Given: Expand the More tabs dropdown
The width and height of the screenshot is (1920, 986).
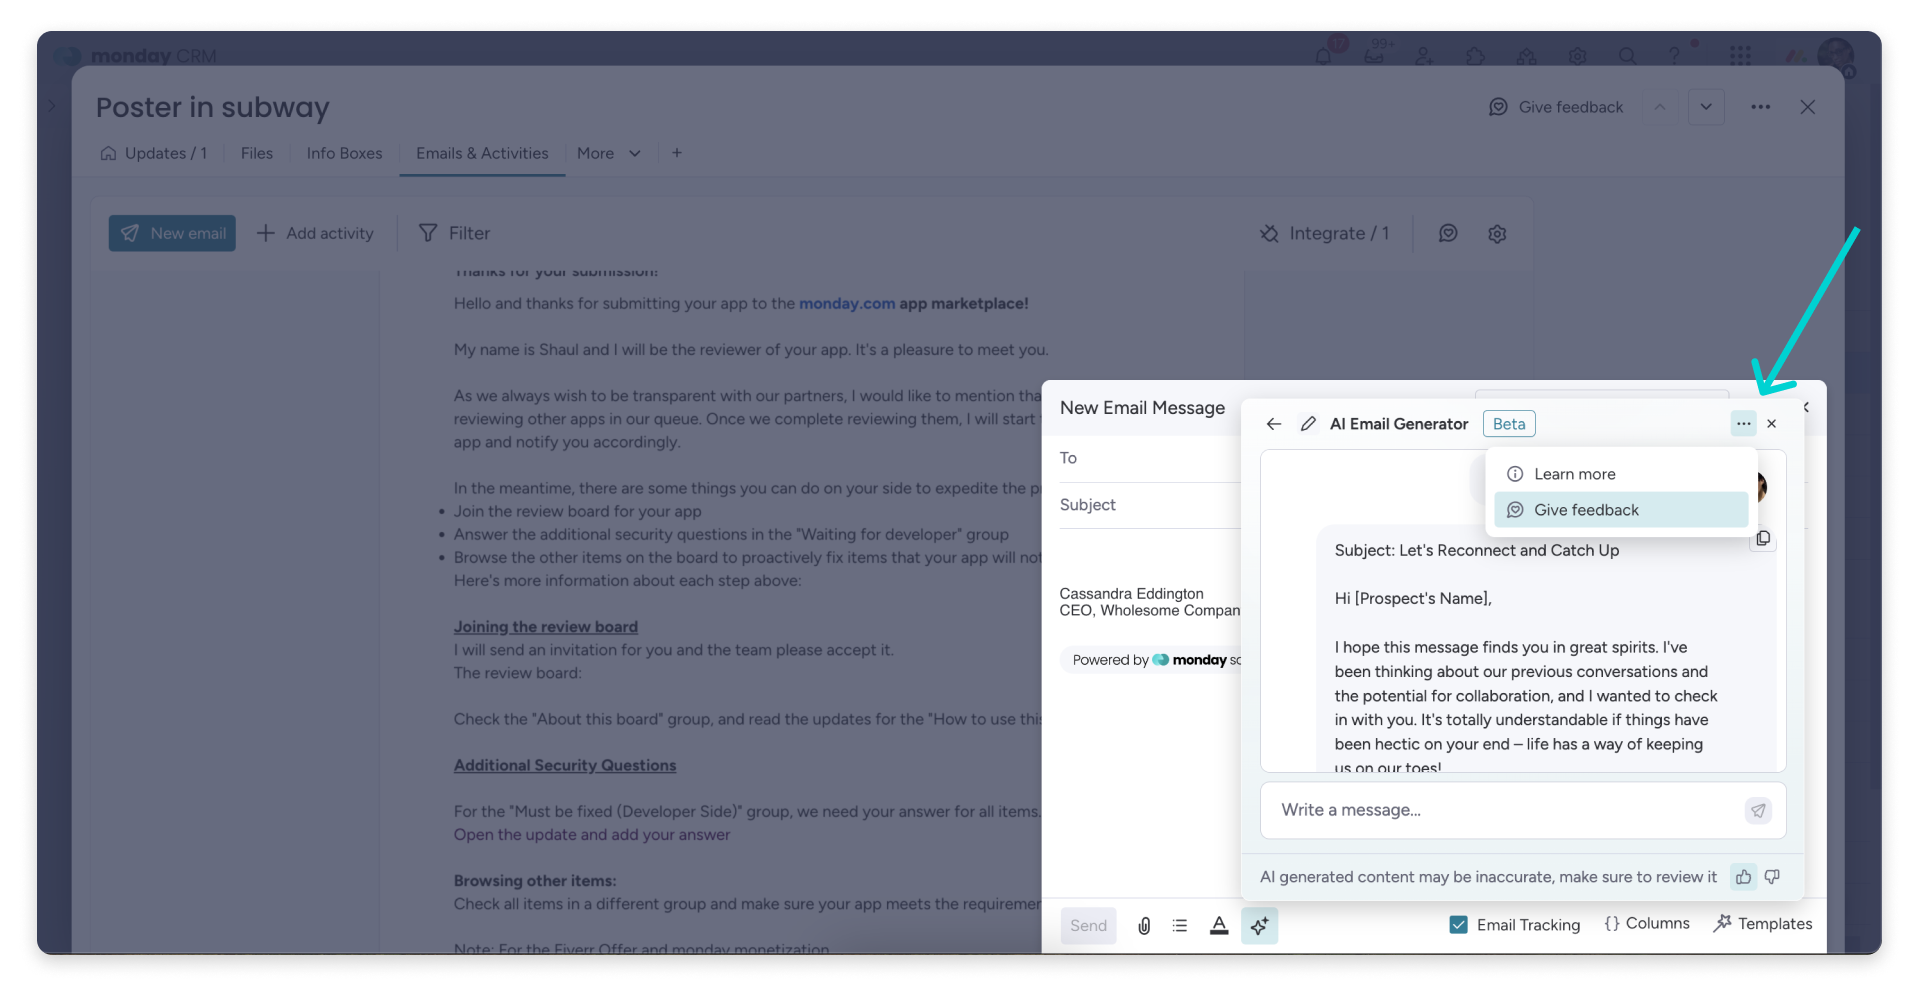Looking at the screenshot, I should point(608,153).
